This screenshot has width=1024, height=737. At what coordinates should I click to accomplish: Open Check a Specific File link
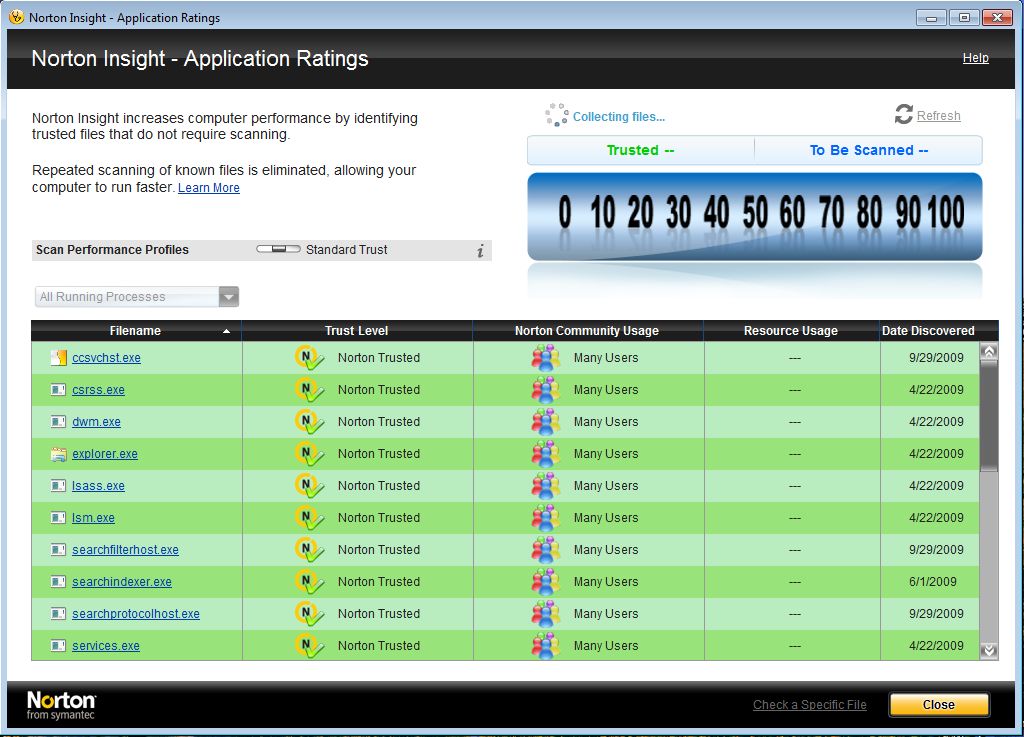click(810, 705)
